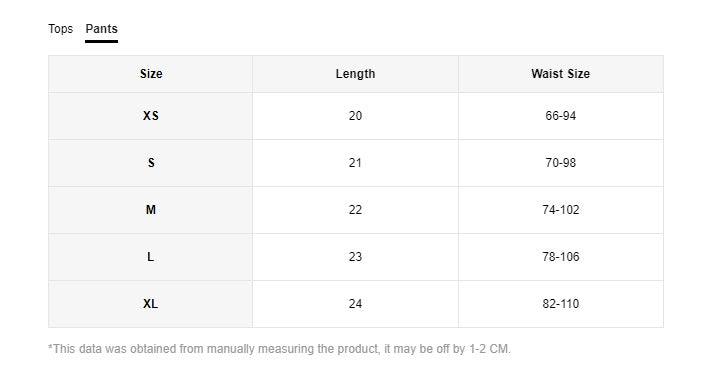Select the XS size row label
Viewport: 709px width, 370px height.
151,116
